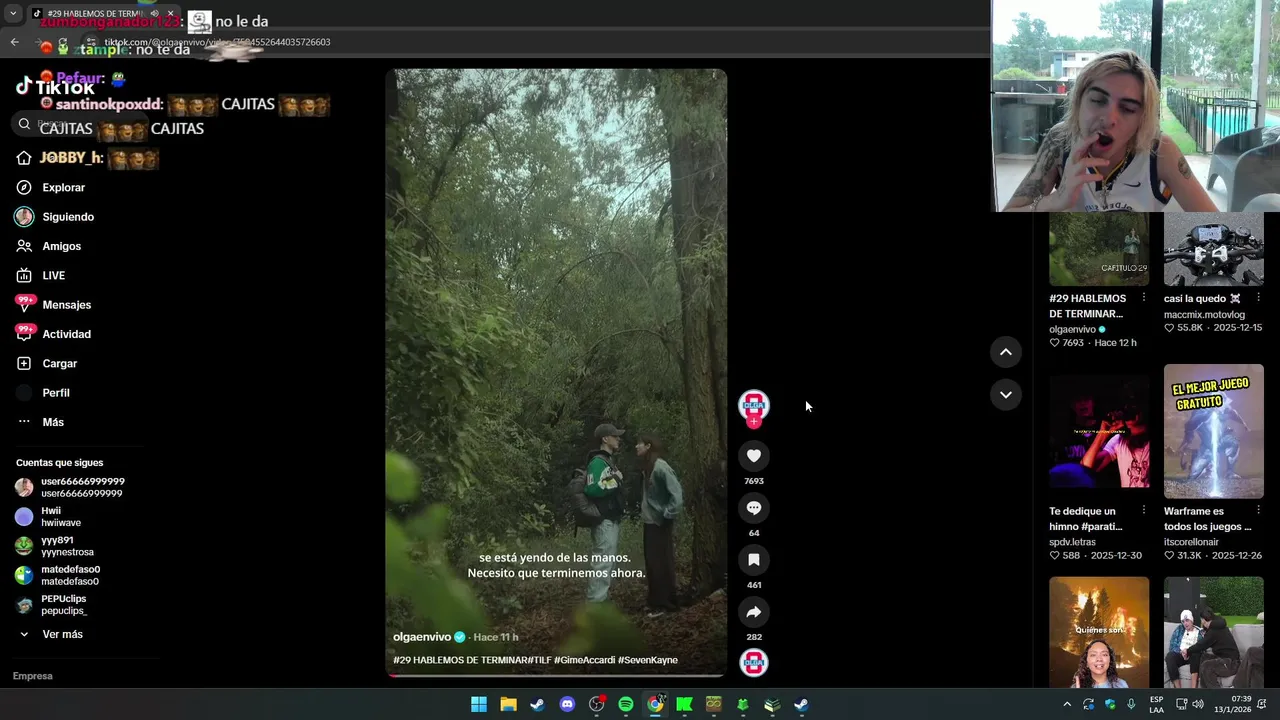Click the browser back arrow
The image size is (1280, 720).
[x=14, y=42]
